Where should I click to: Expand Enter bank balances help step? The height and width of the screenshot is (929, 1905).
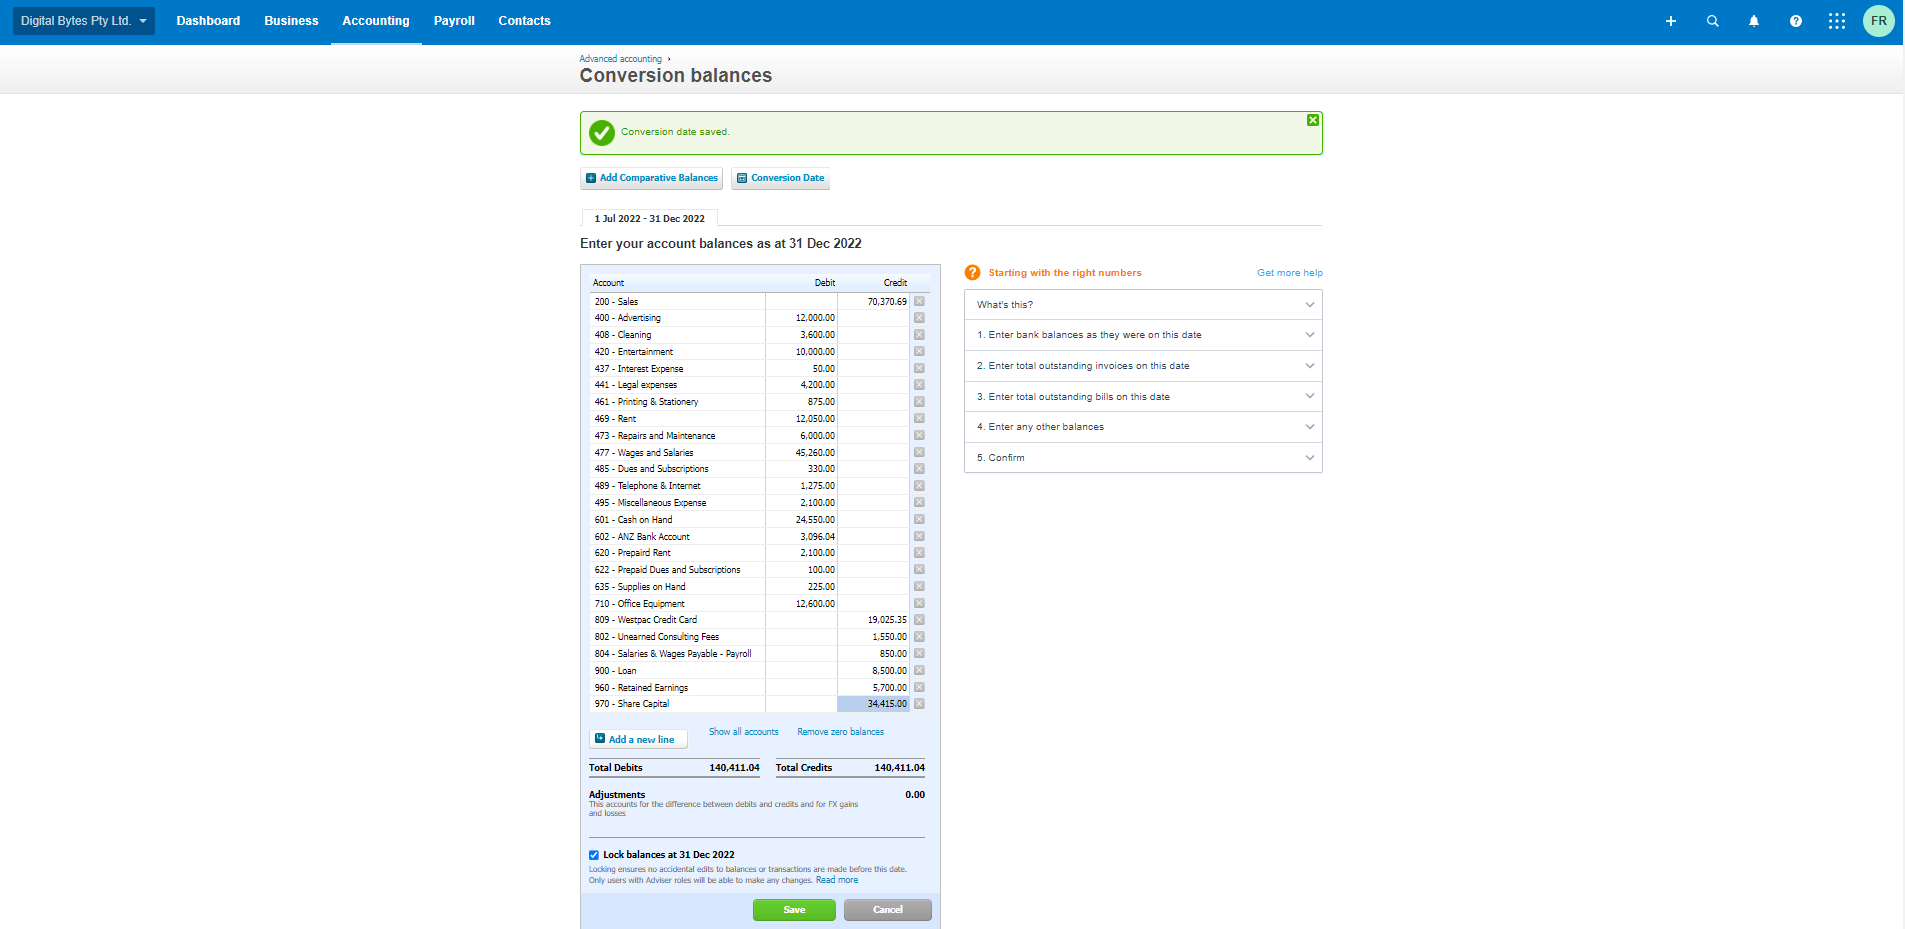click(1143, 335)
